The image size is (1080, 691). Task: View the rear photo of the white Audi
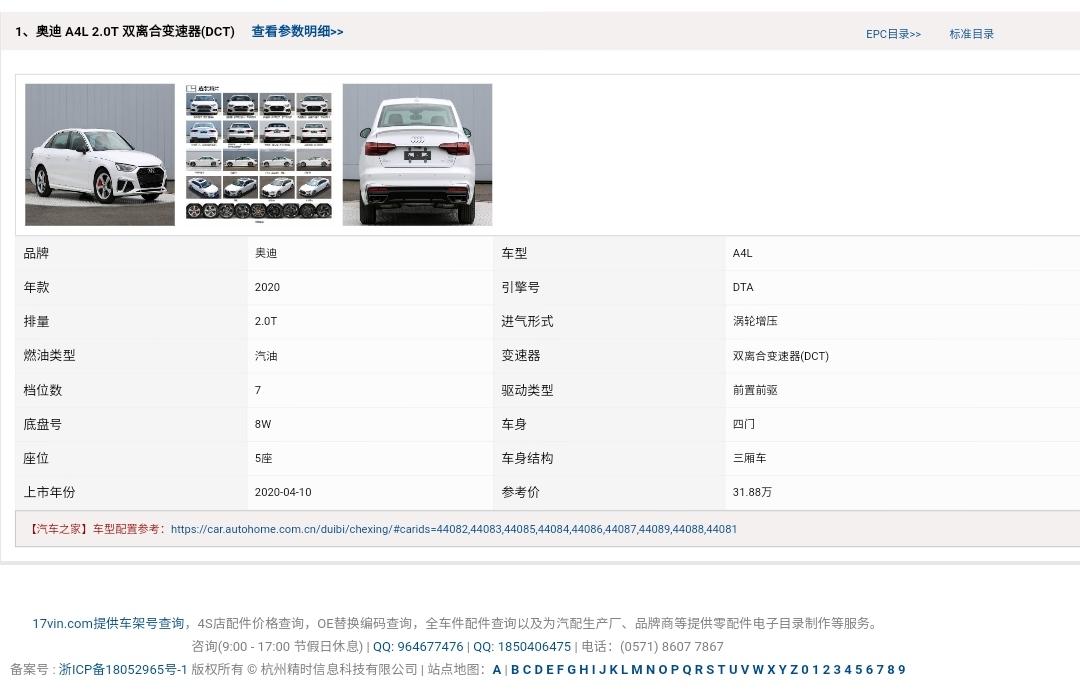[417, 154]
